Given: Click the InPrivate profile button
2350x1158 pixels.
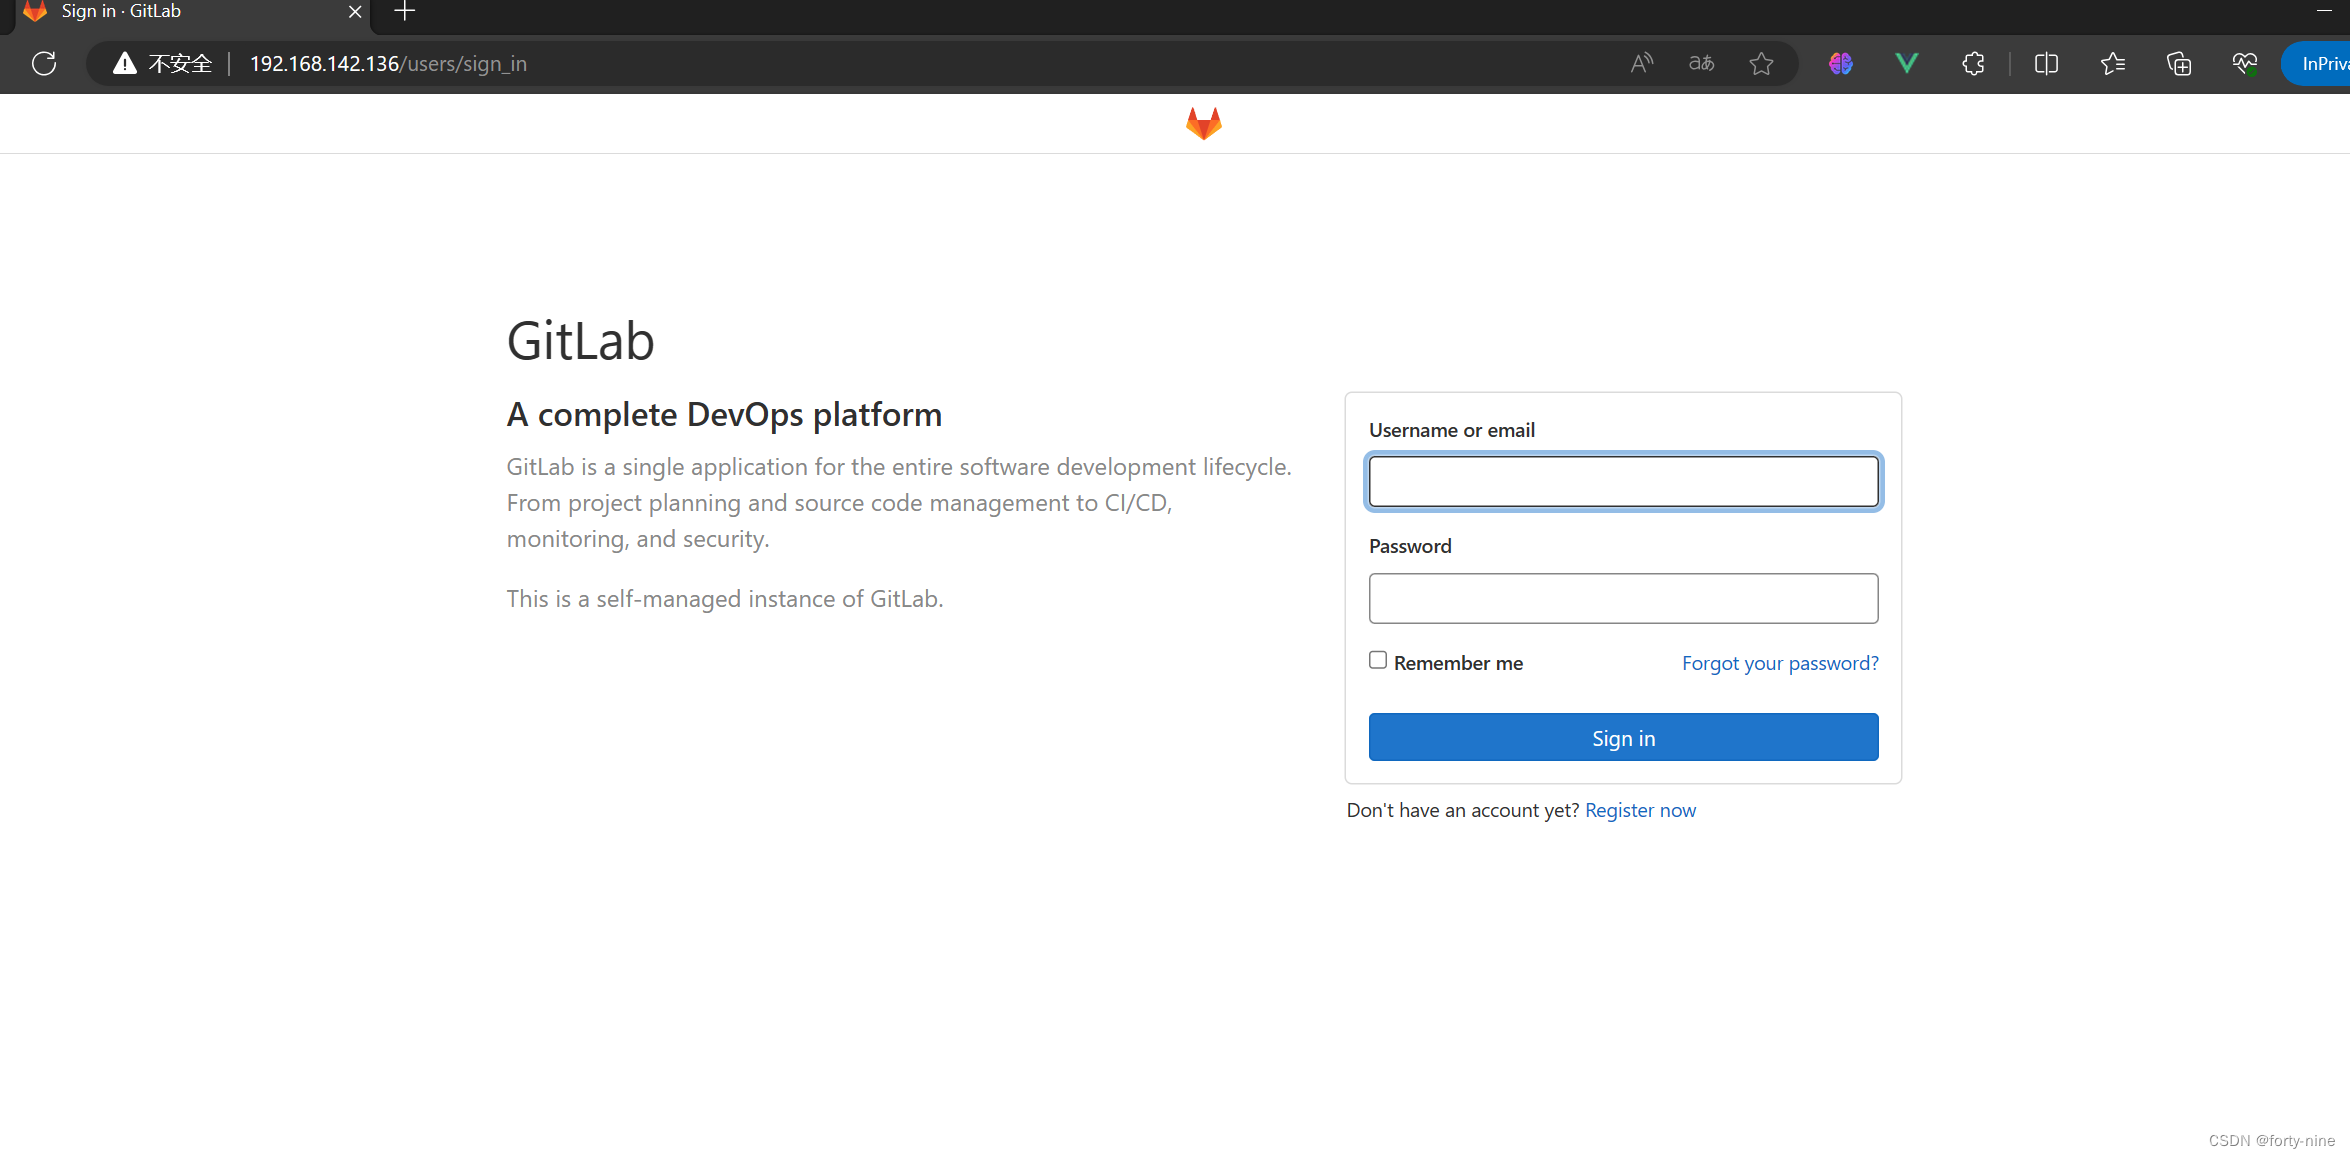Looking at the screenshot, I should coord(2318,63).
